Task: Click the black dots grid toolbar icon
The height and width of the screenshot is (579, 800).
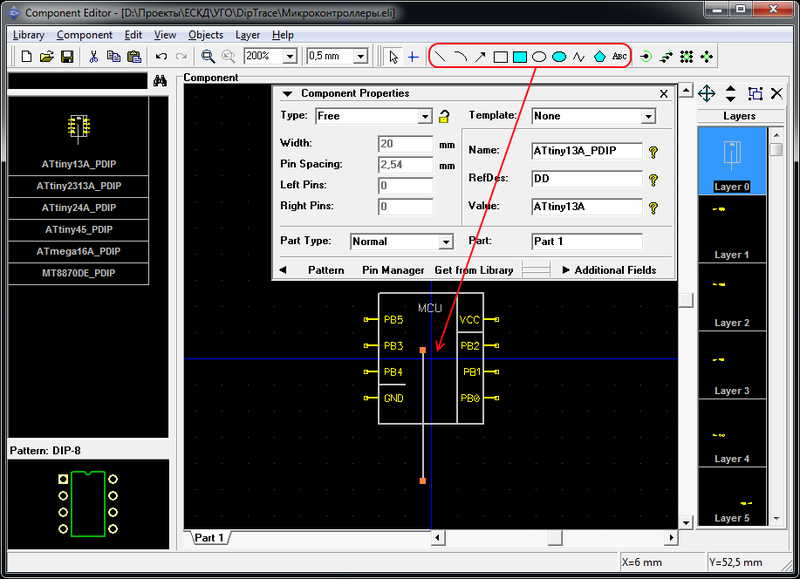Action: pos(686,57)
